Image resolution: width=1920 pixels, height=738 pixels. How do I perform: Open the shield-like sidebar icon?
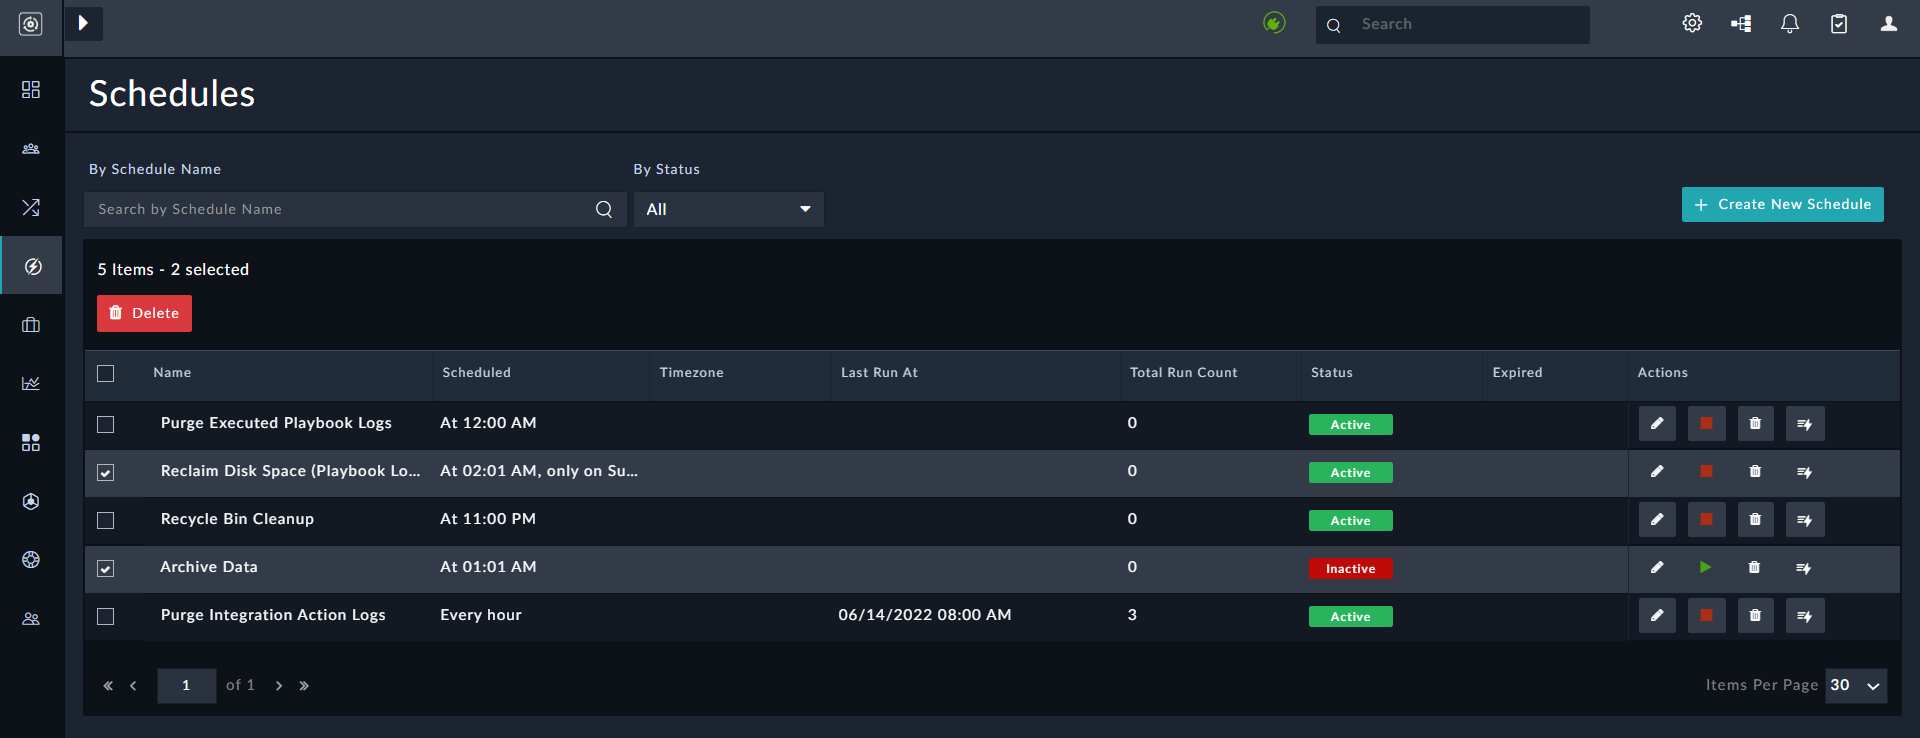point(31,501)
